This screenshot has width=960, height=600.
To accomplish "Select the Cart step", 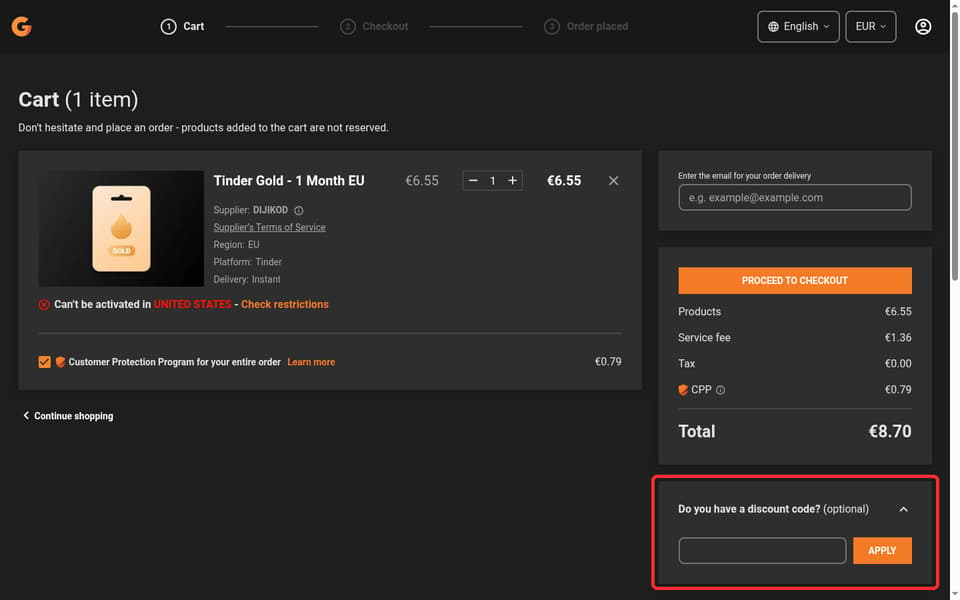I will pyautogui.click(x=182, y=26).
